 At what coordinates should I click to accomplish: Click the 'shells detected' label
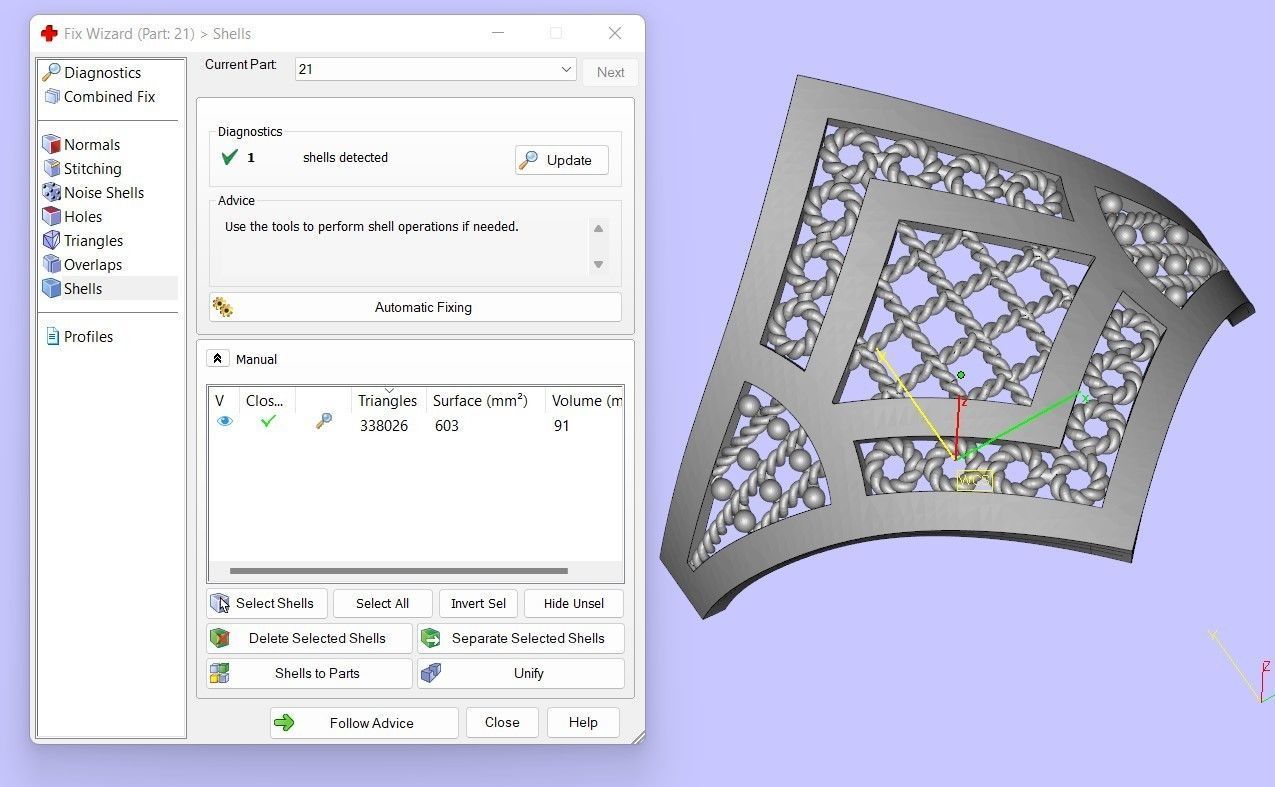click(345, 158)
